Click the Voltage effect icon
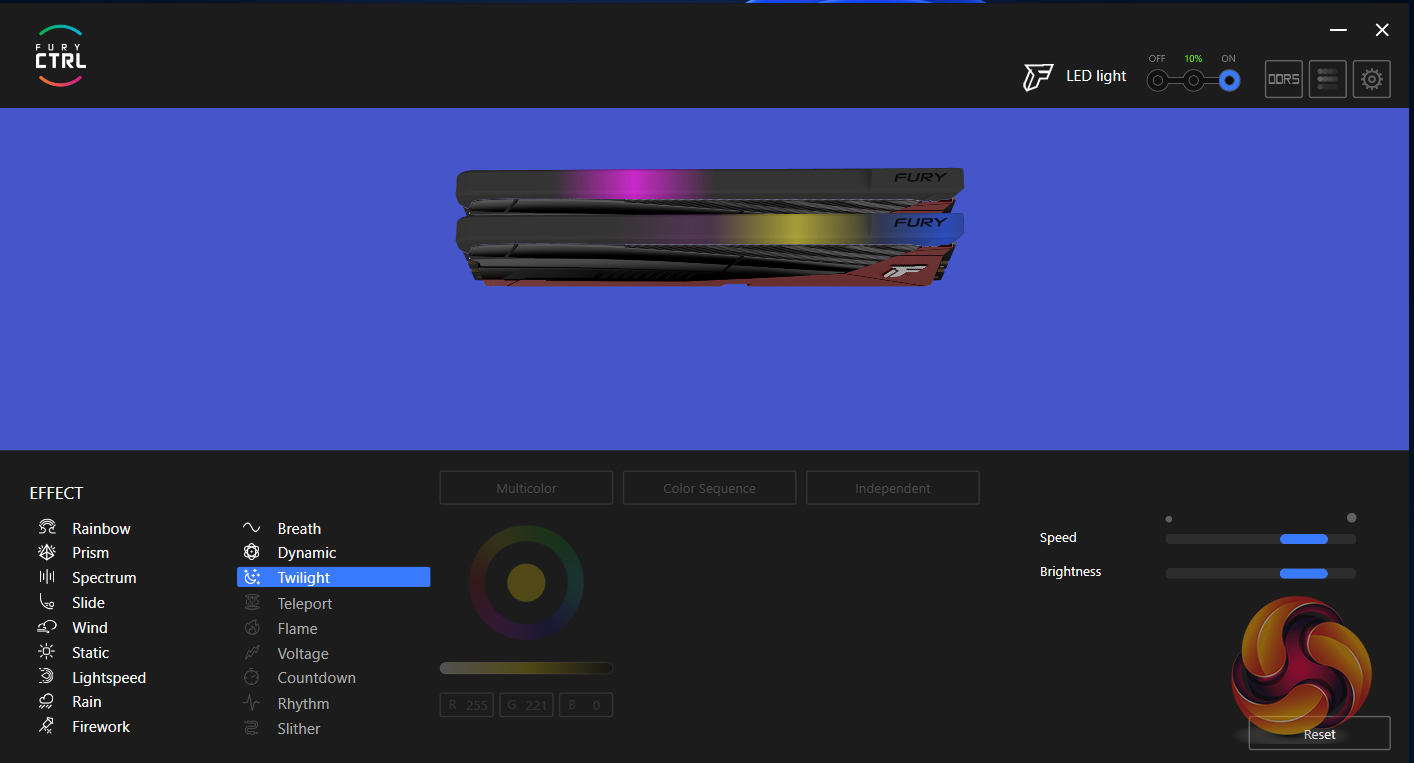 tap(252, 653)
